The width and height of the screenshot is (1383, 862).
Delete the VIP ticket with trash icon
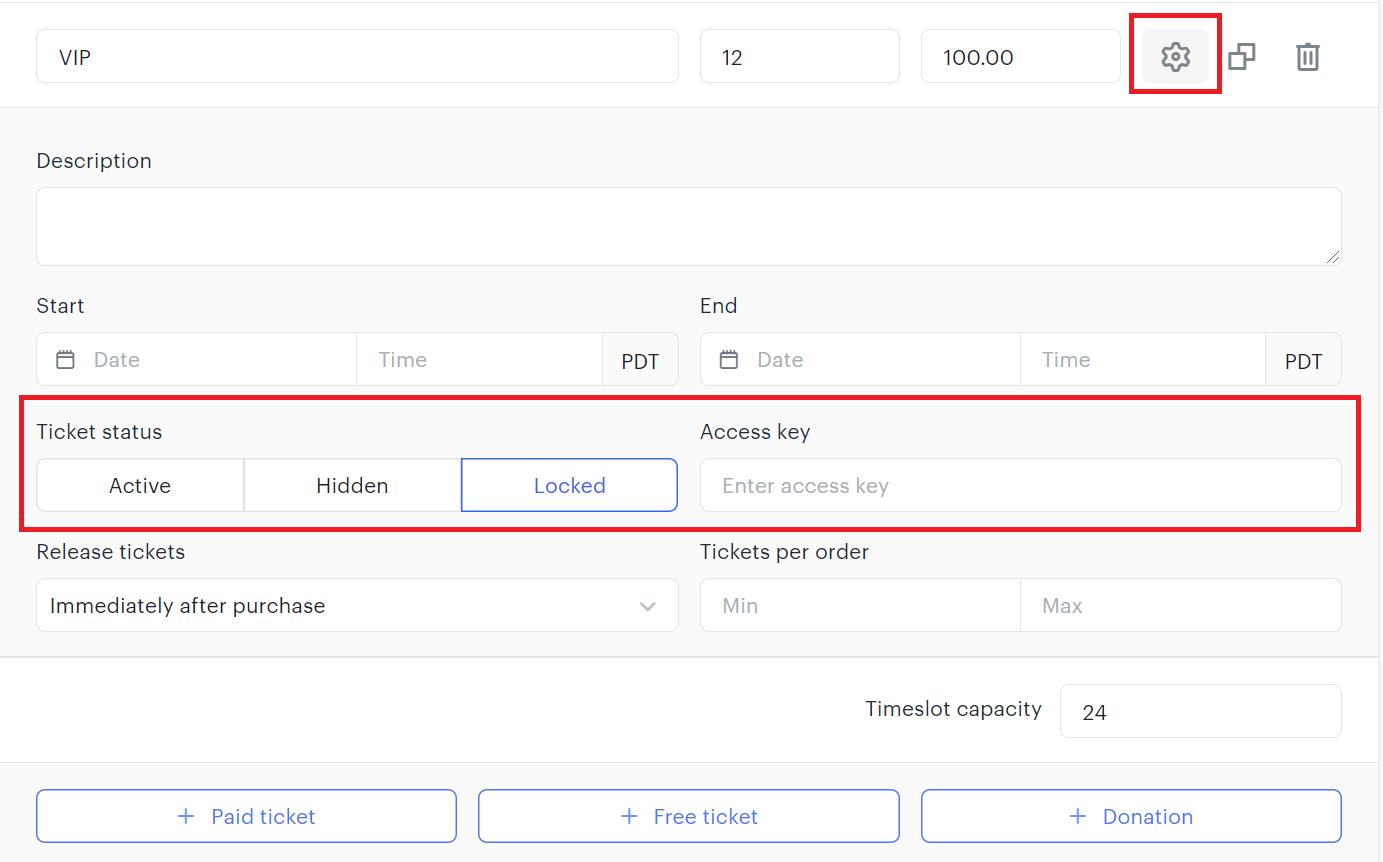coord(1307,57)
